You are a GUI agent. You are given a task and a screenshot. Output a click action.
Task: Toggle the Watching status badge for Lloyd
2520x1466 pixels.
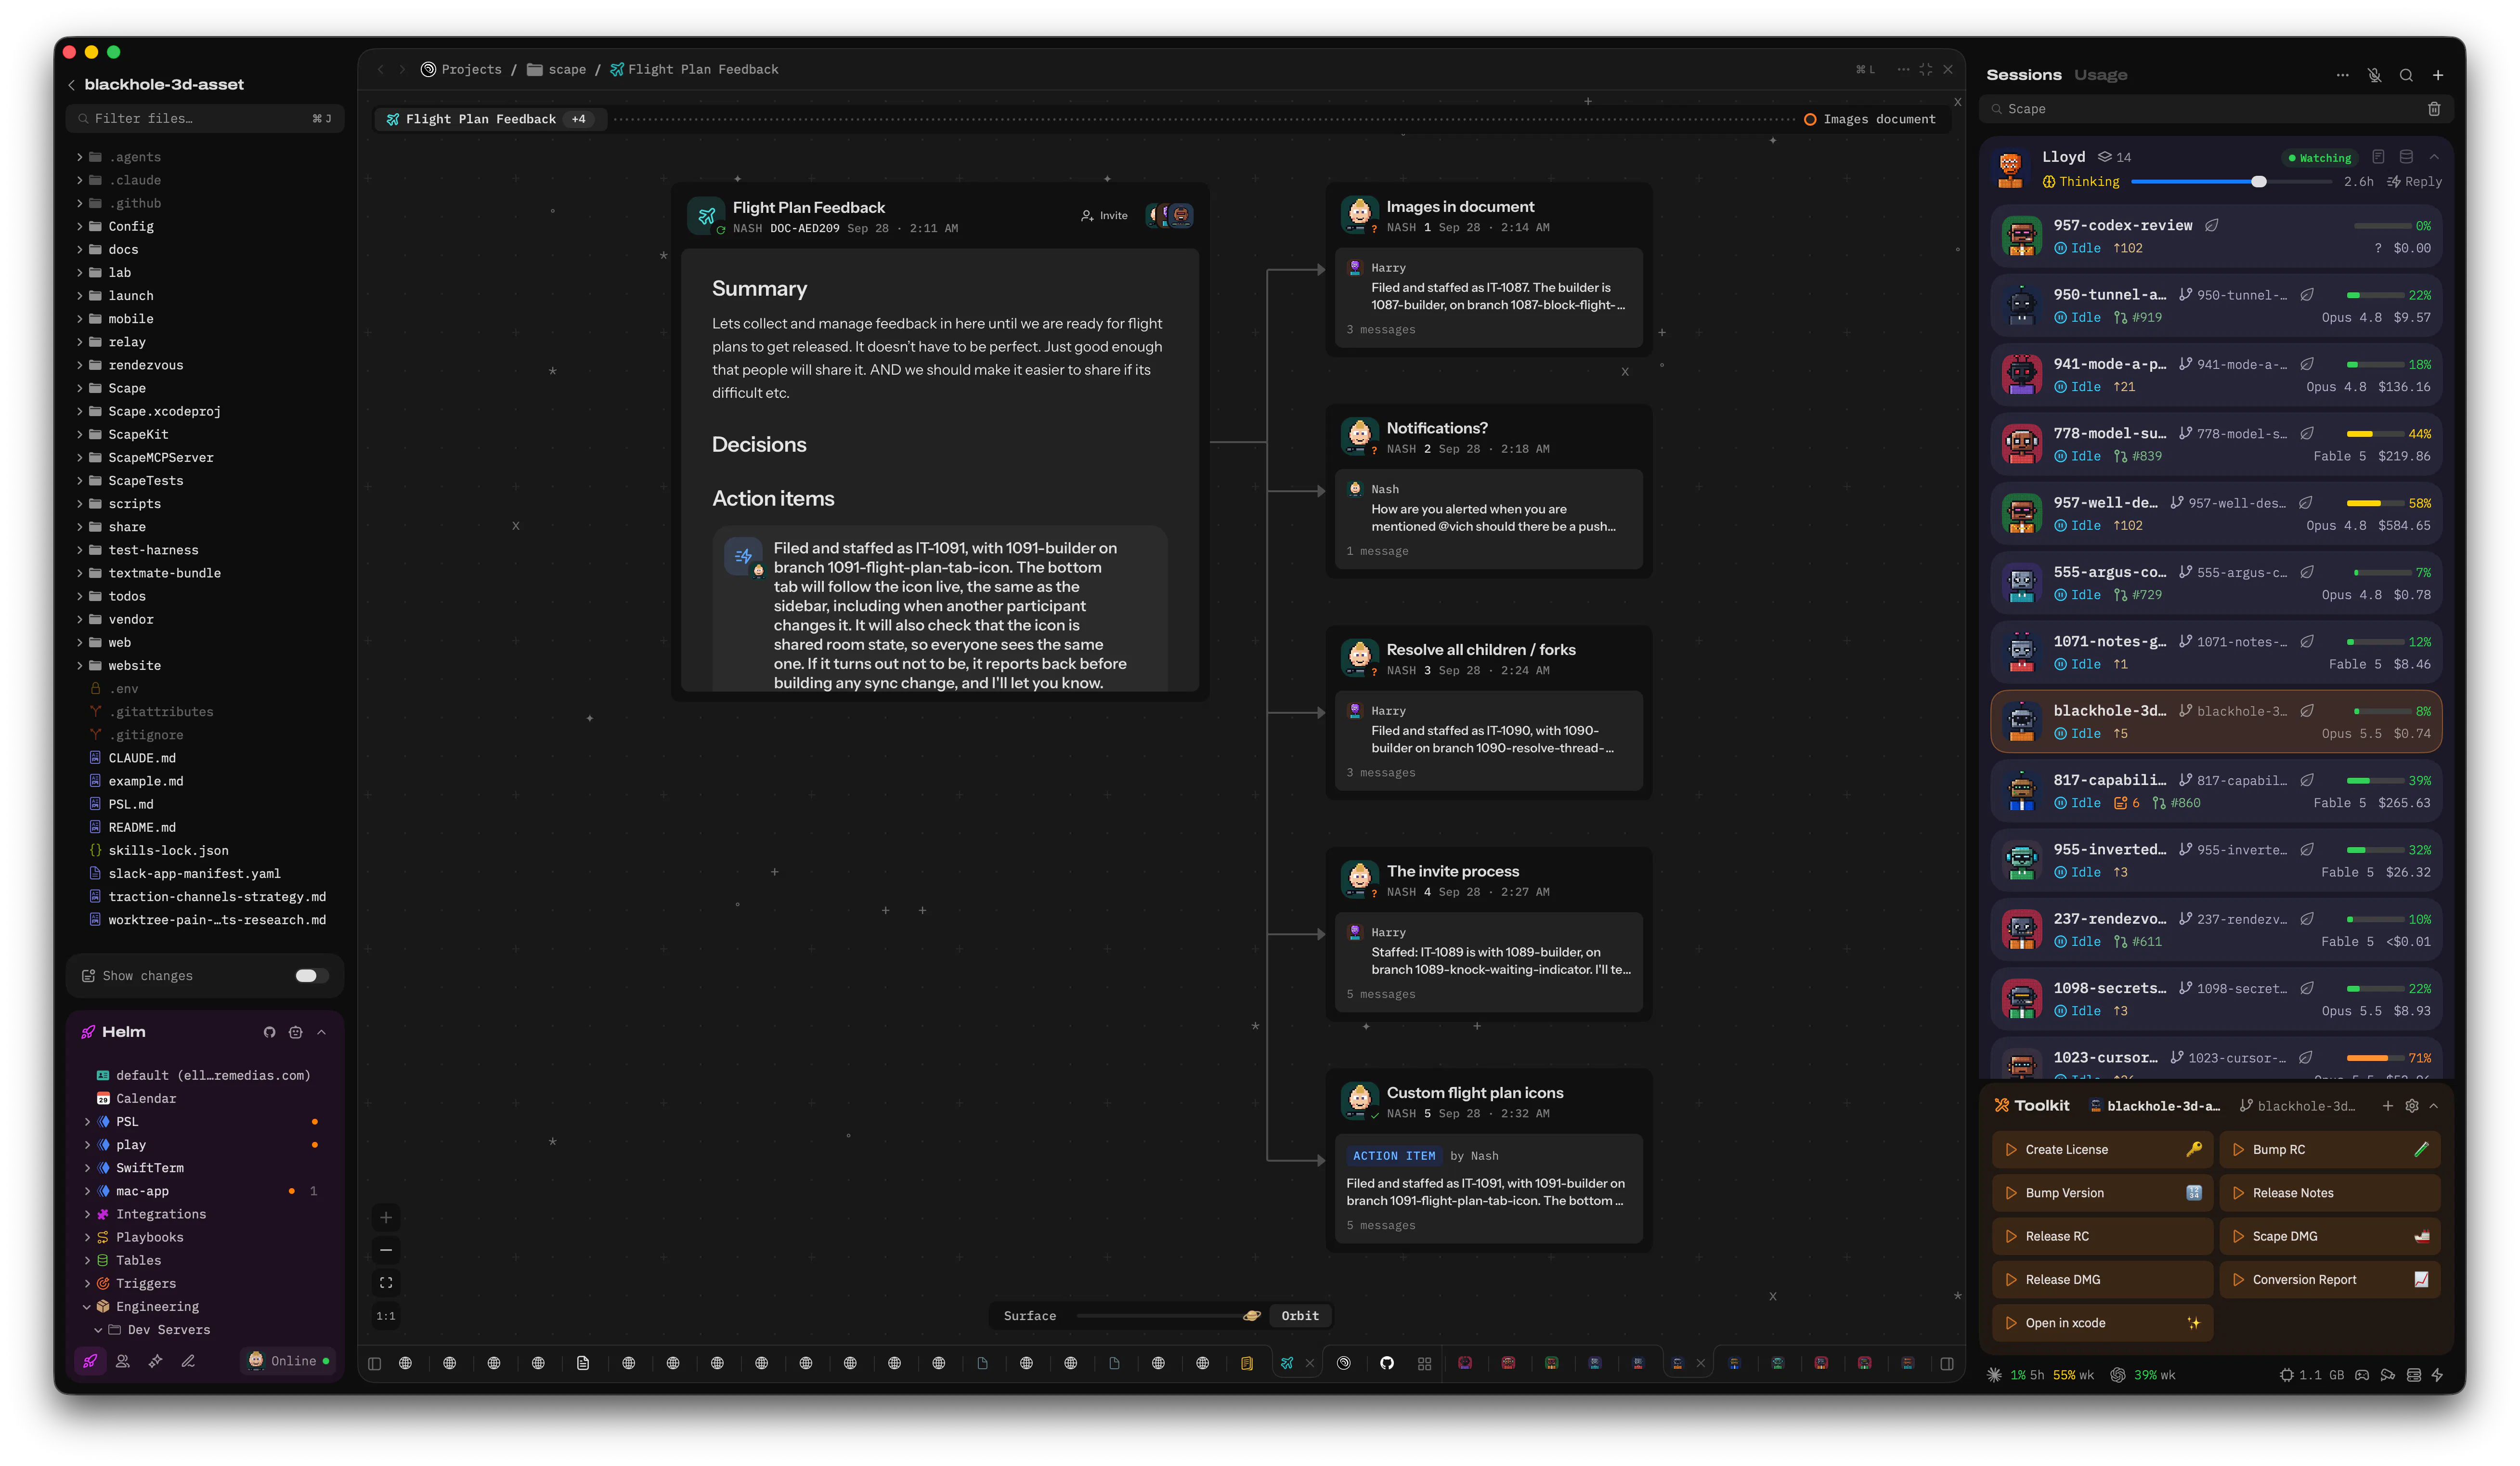2320,158
